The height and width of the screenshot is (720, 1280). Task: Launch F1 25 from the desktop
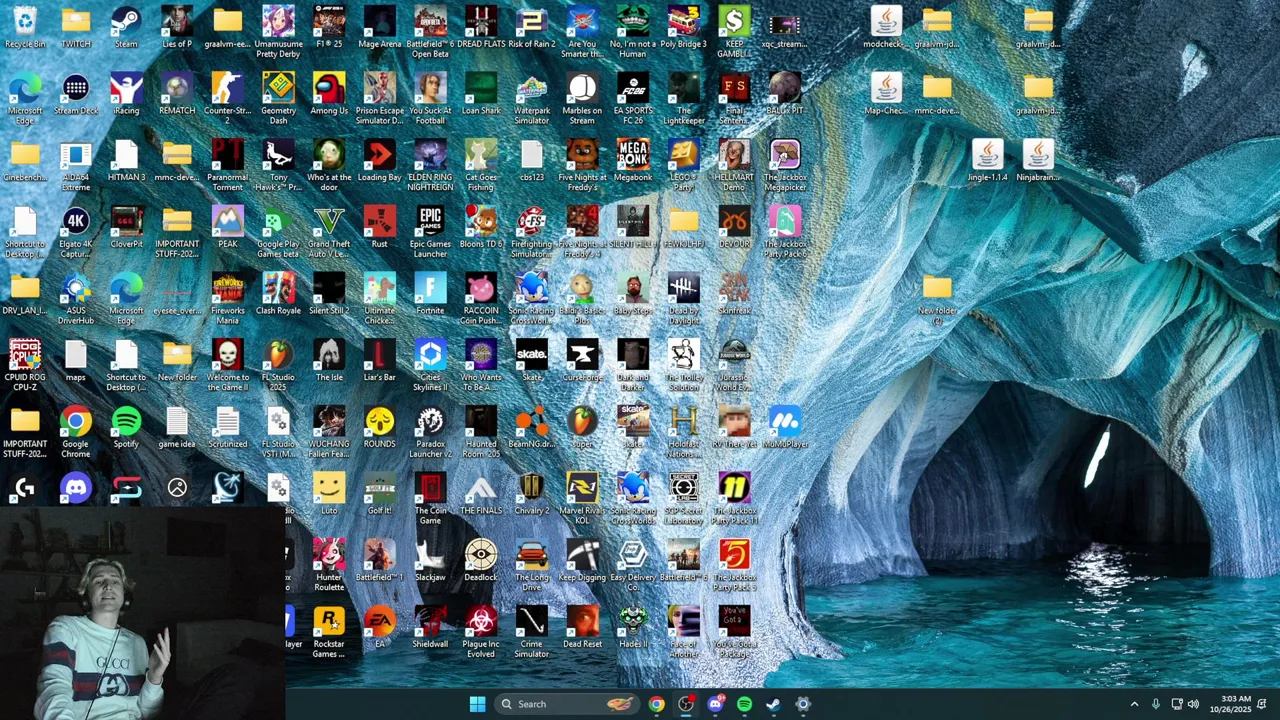(329, 27)
